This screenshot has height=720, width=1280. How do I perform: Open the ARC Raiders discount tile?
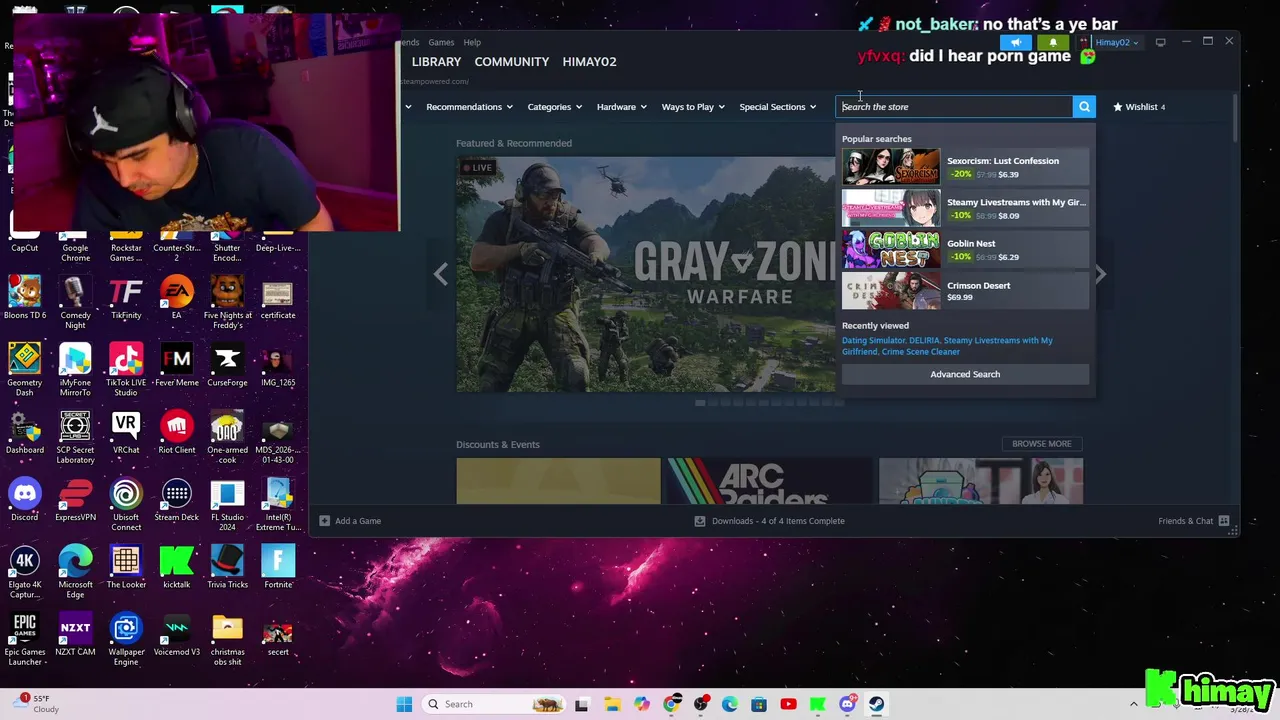(769, 481)
